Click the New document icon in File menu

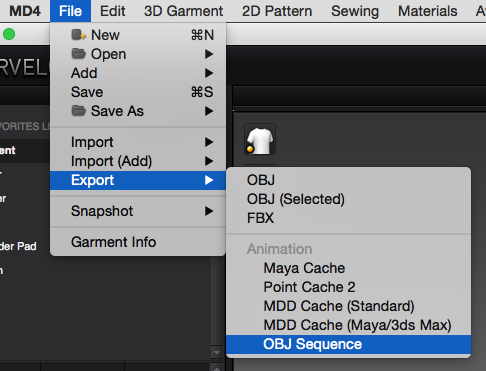(79, 35)
